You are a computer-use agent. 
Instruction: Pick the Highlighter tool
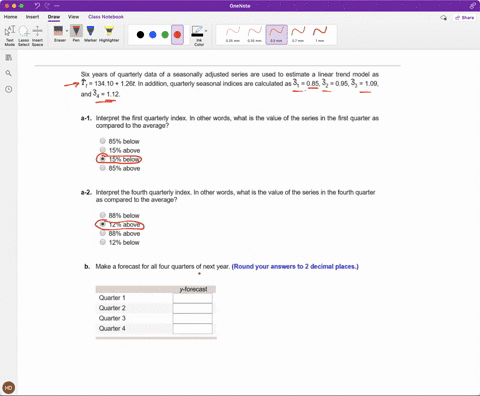click(109, 34)
